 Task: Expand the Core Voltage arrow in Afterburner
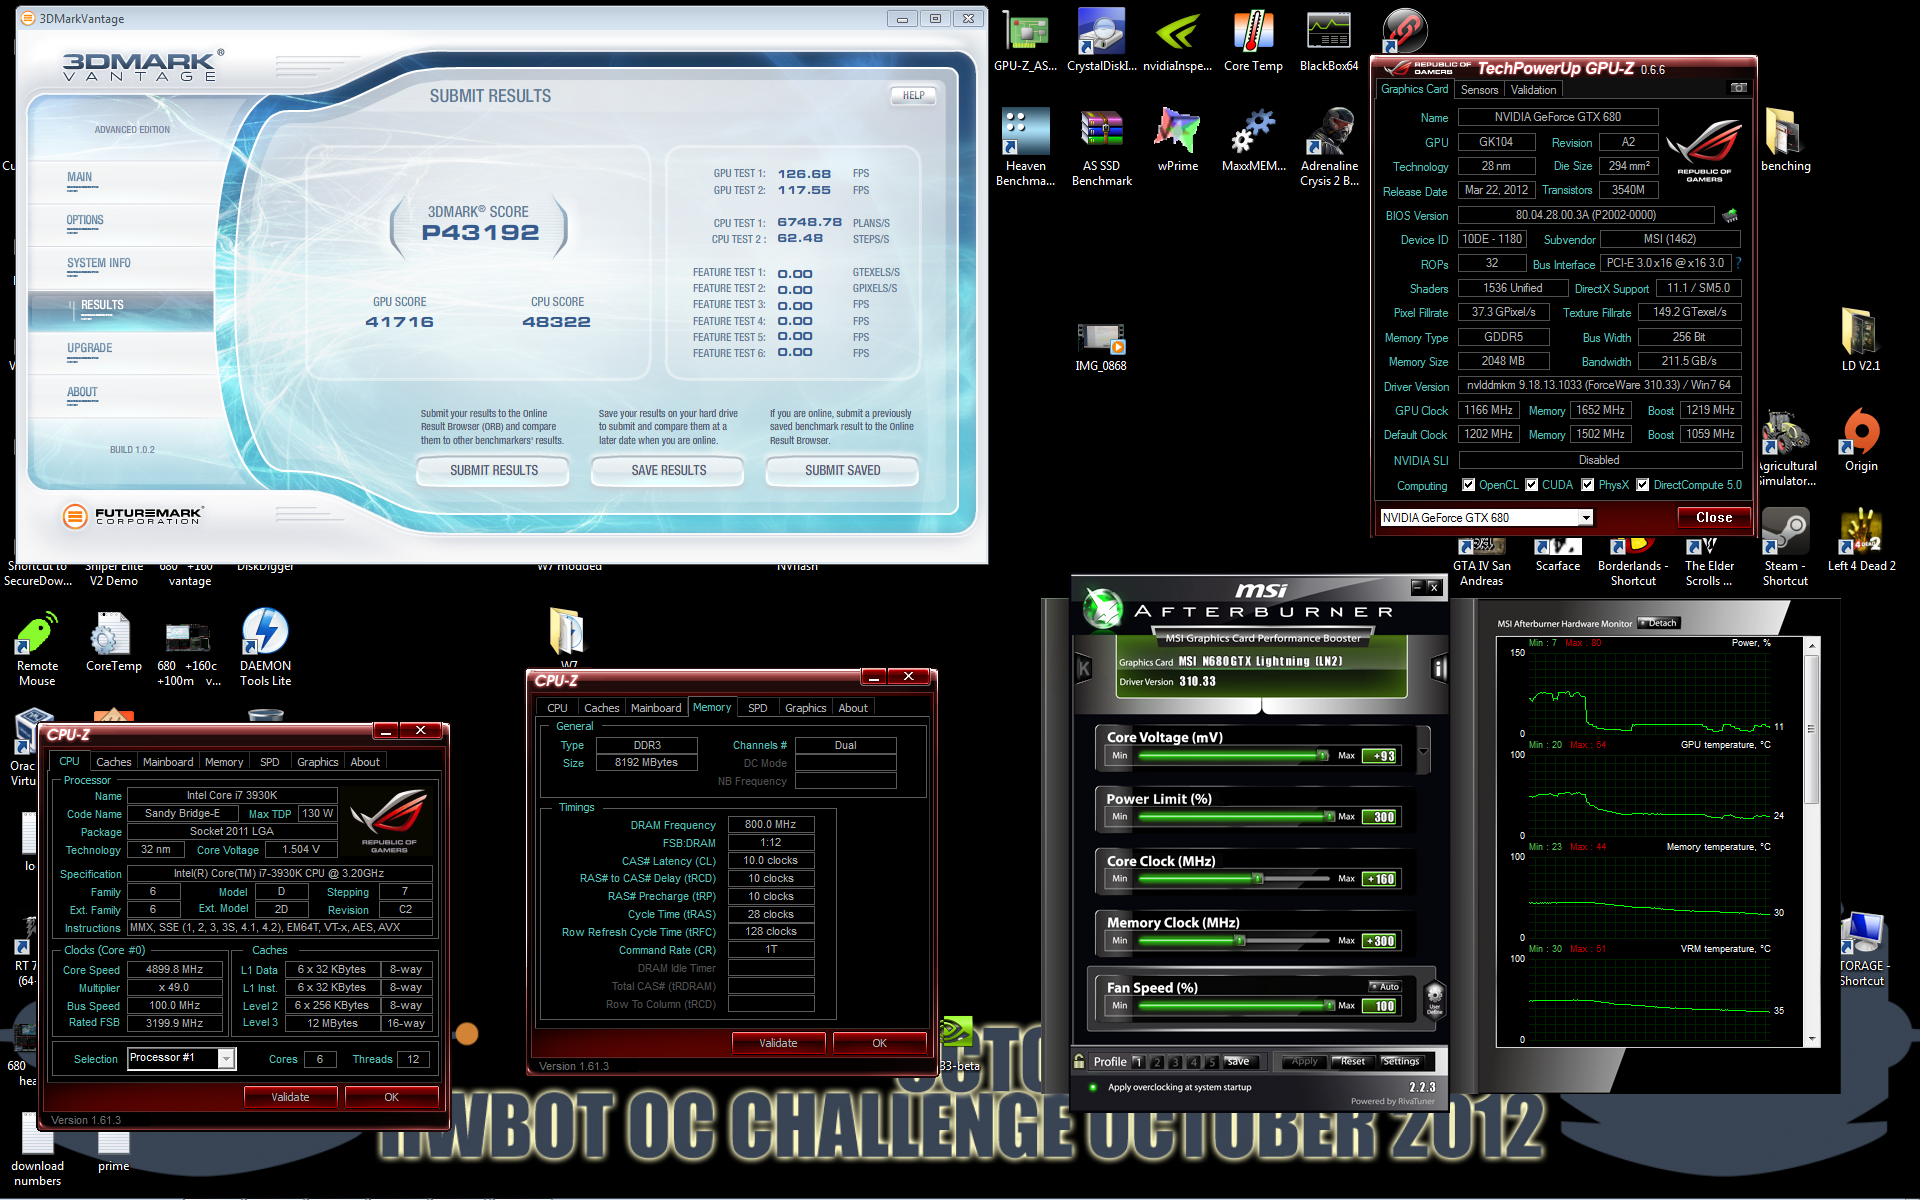point(1423,751)
